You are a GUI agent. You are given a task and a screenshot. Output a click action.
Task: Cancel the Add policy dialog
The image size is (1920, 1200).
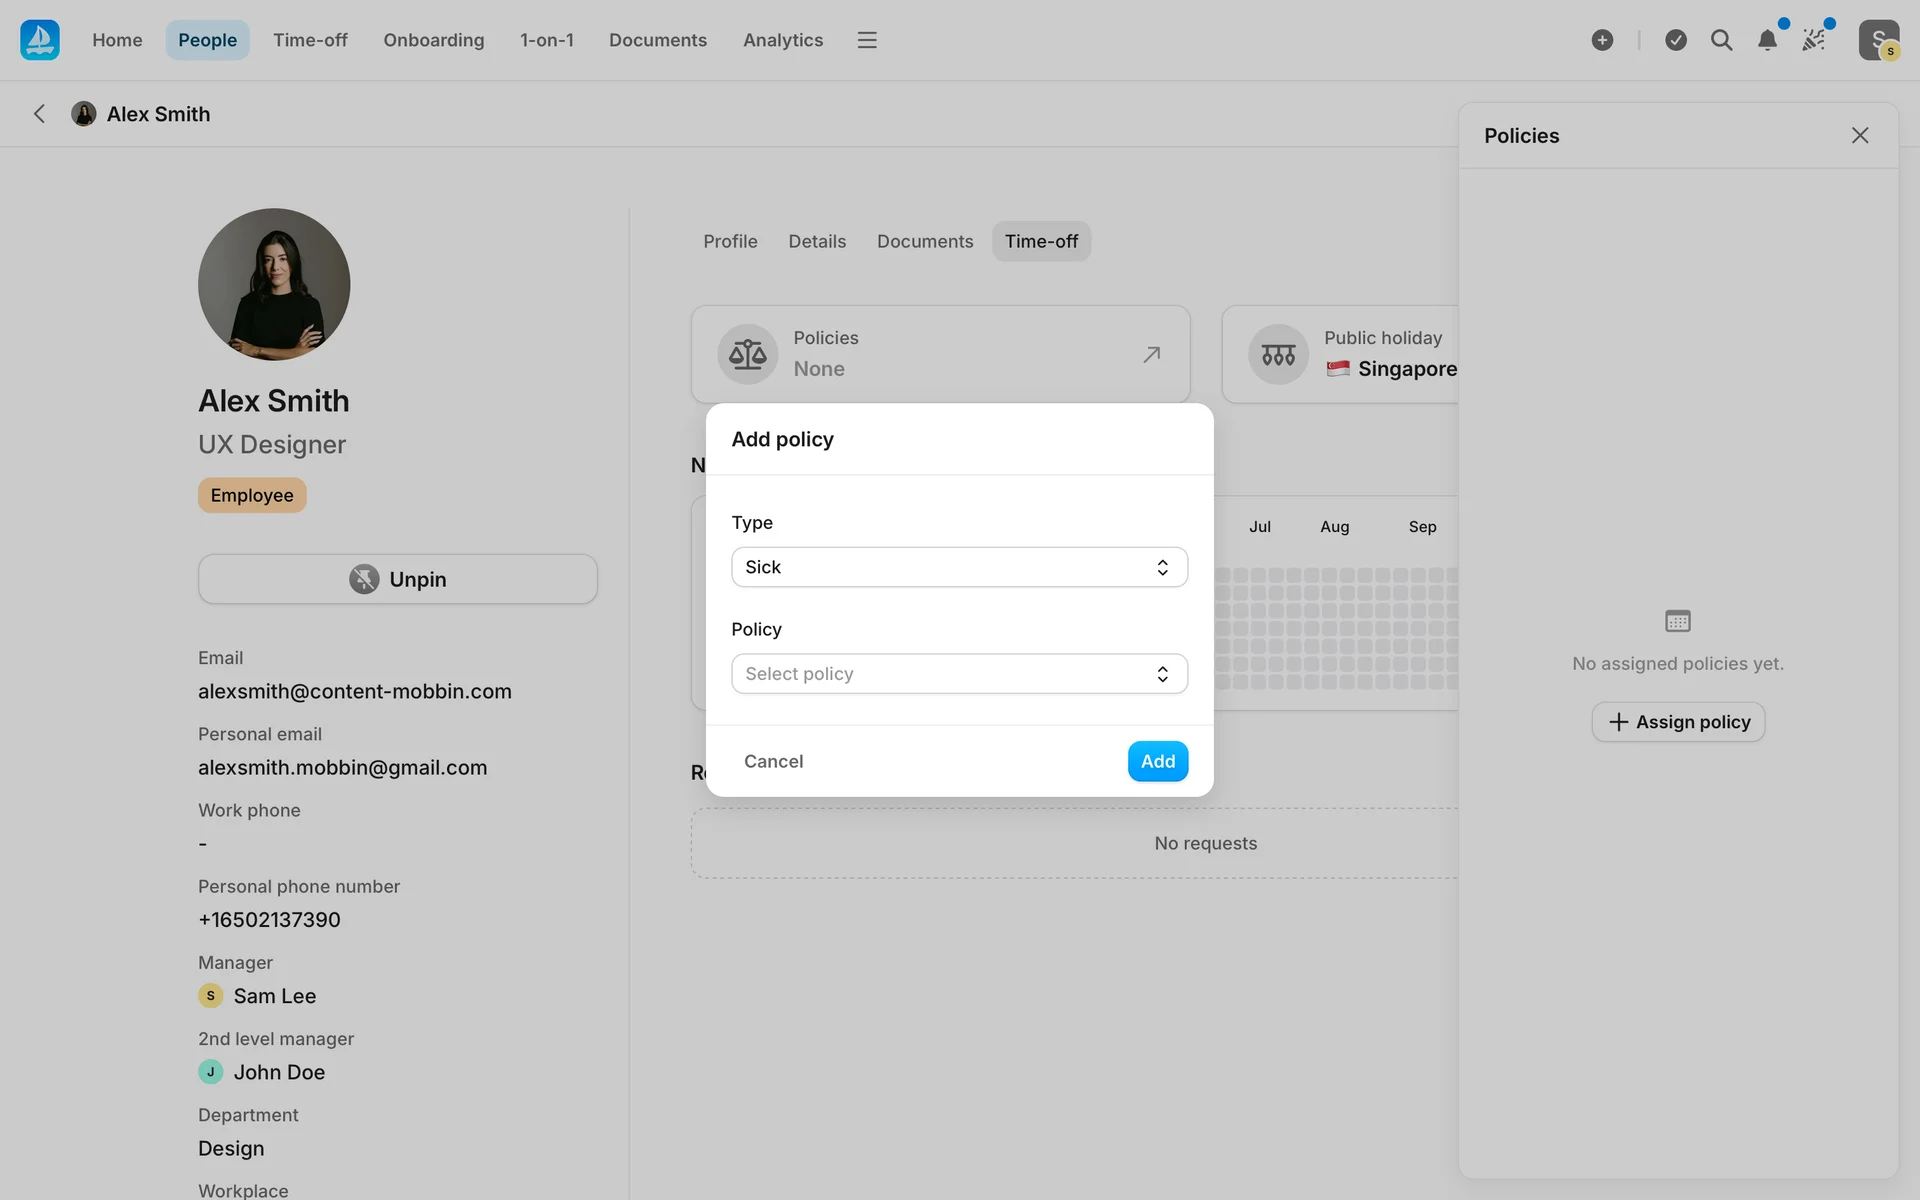coord(773,761)
